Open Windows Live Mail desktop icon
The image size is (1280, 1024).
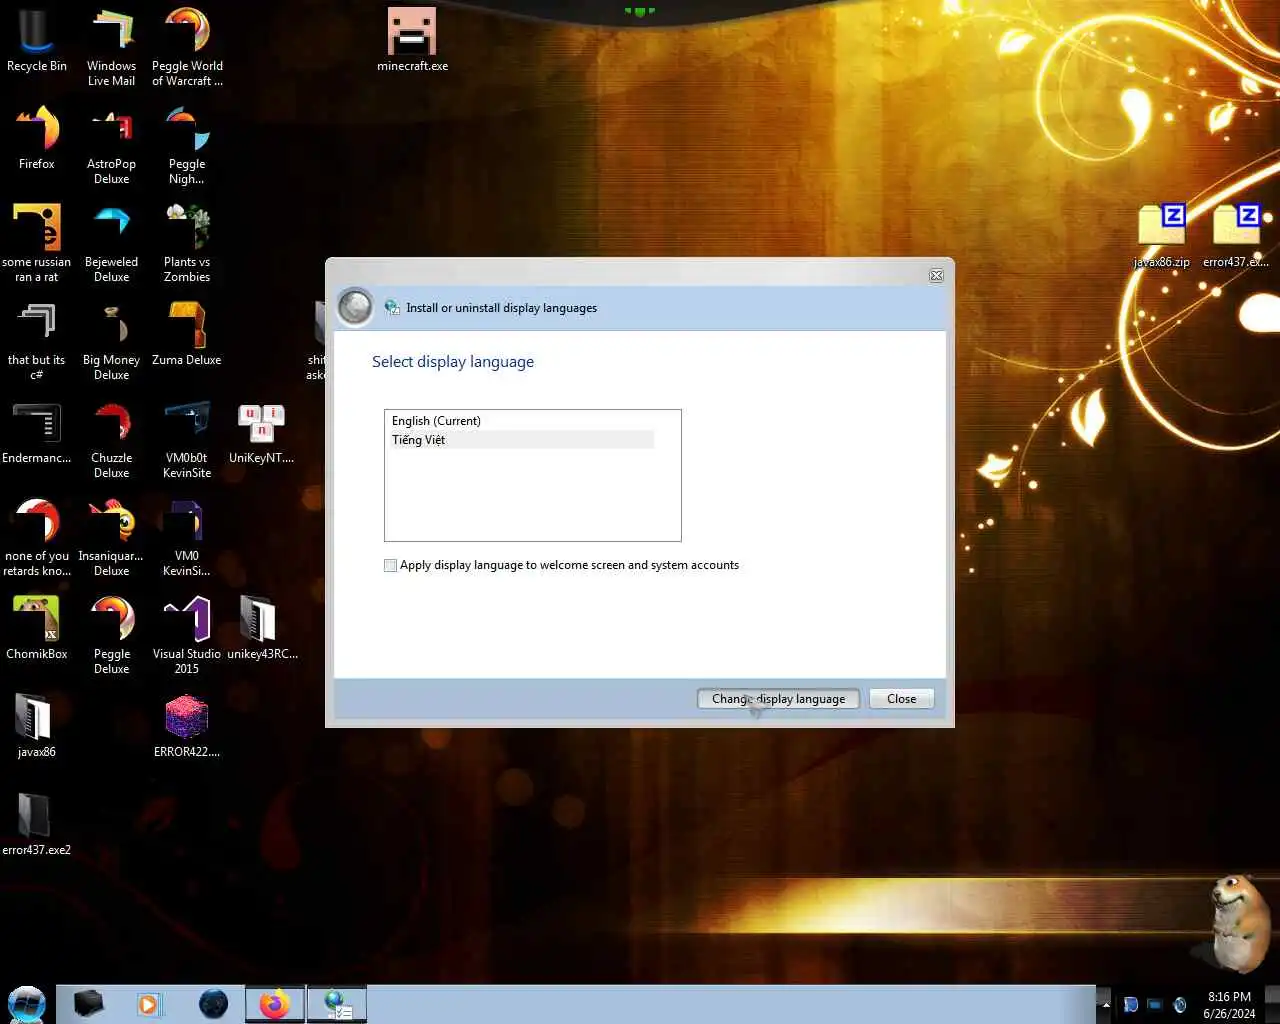click(111, 48)
